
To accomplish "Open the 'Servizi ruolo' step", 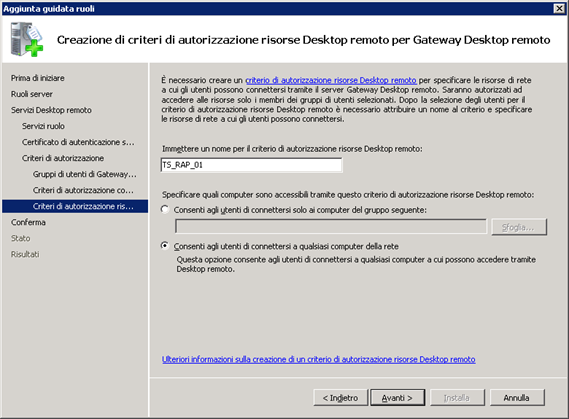I will pyautogui.click(x=43, y=126).
